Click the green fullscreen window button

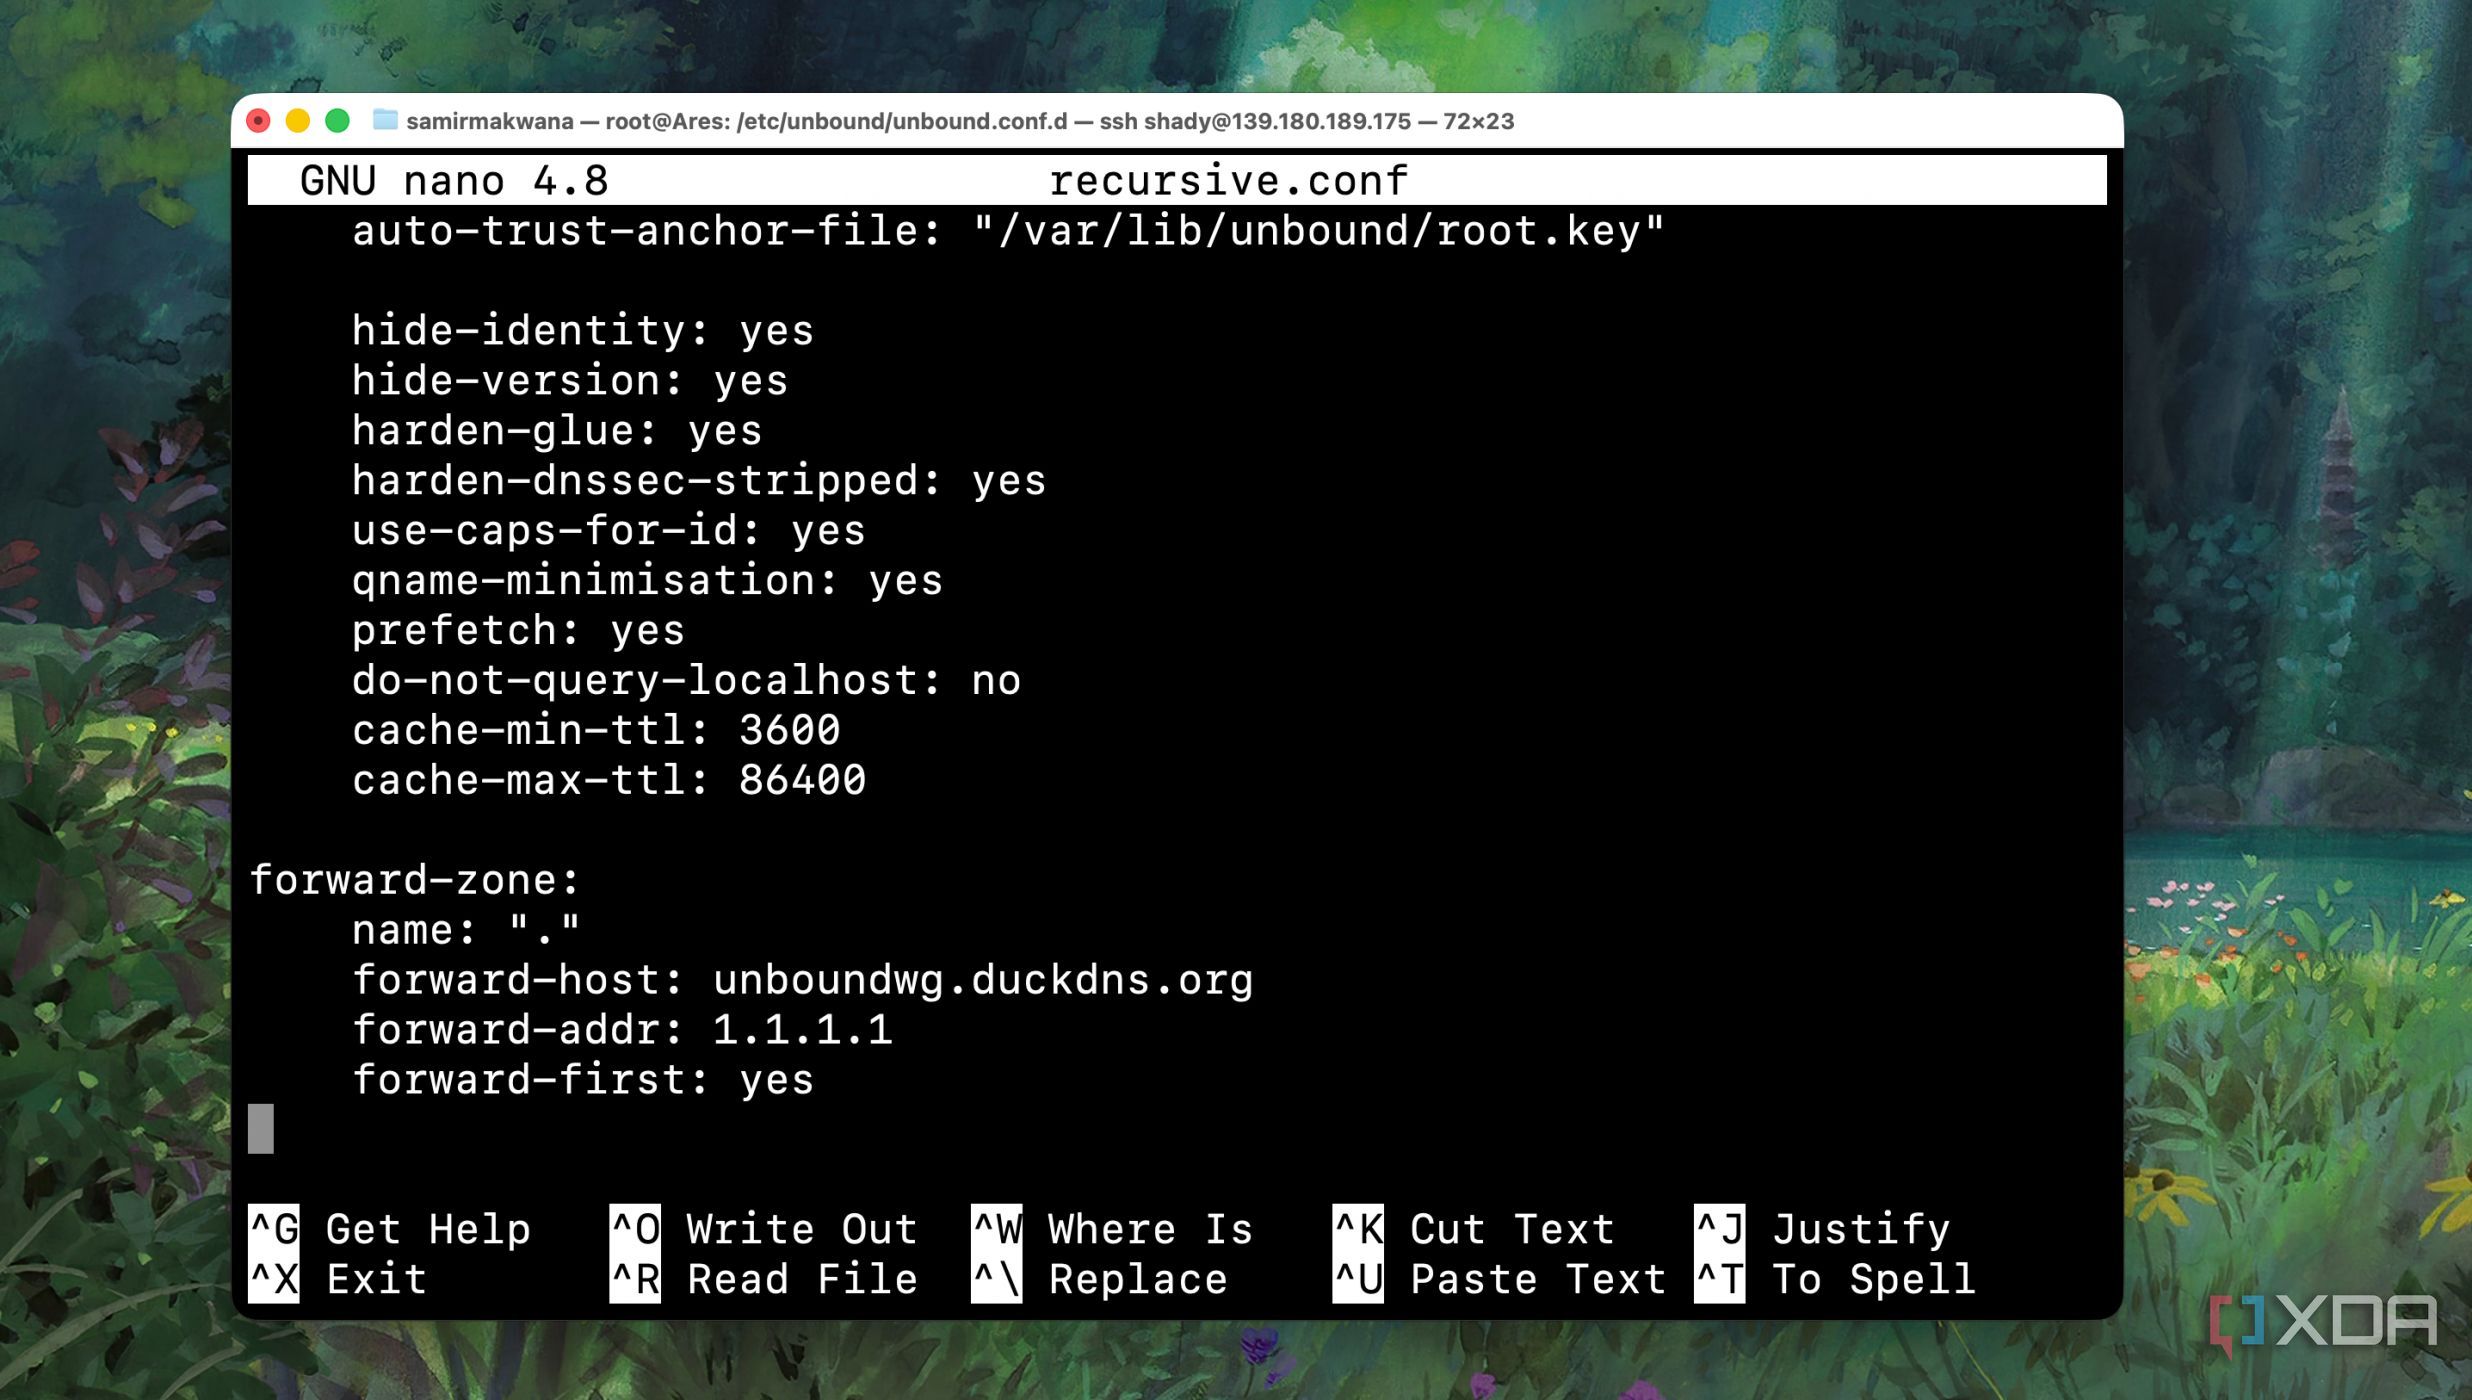click(338, 121)
